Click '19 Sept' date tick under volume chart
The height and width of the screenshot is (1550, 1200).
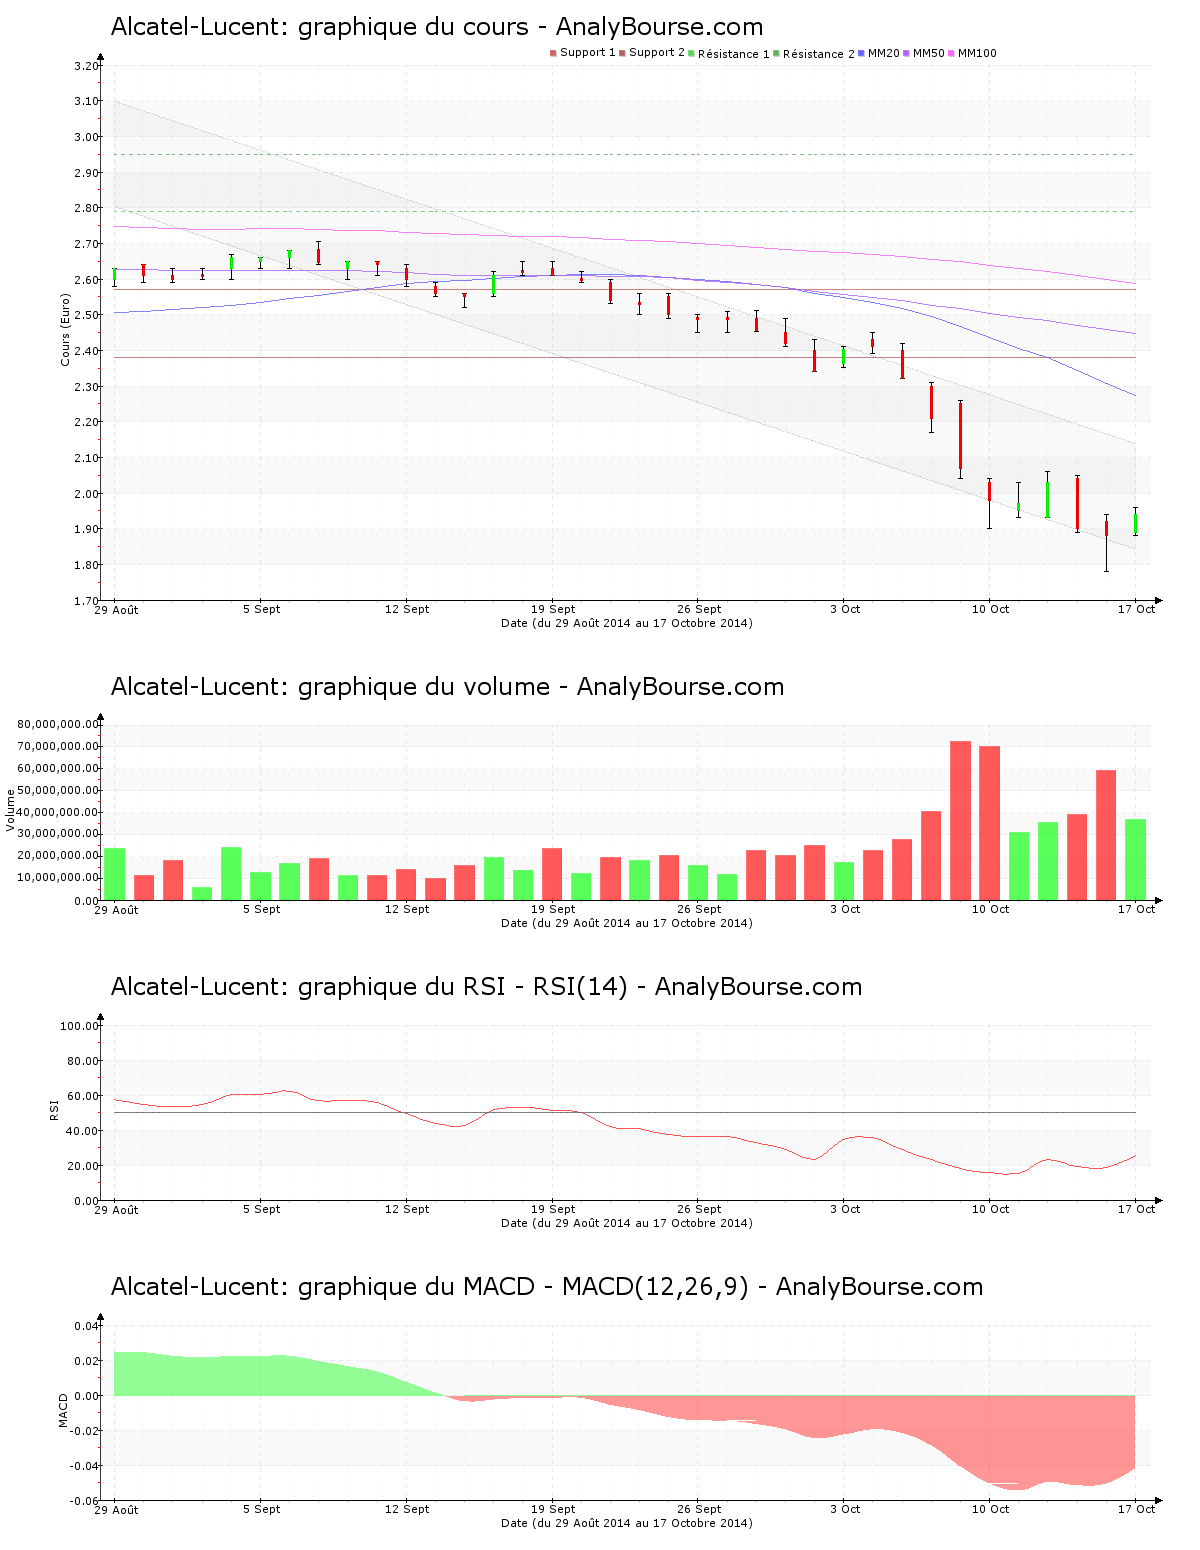(x=553, y=909)
